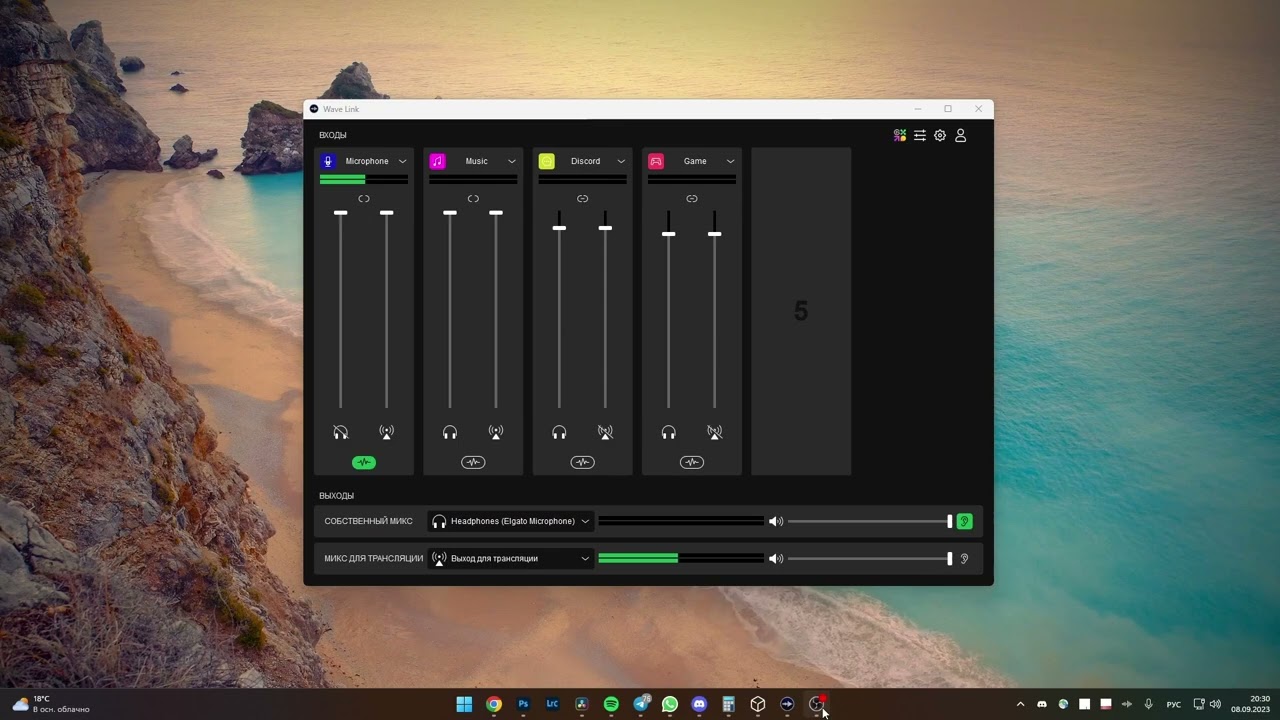Click the red Game channel icon
The image size is (1280, 720).
656,161
